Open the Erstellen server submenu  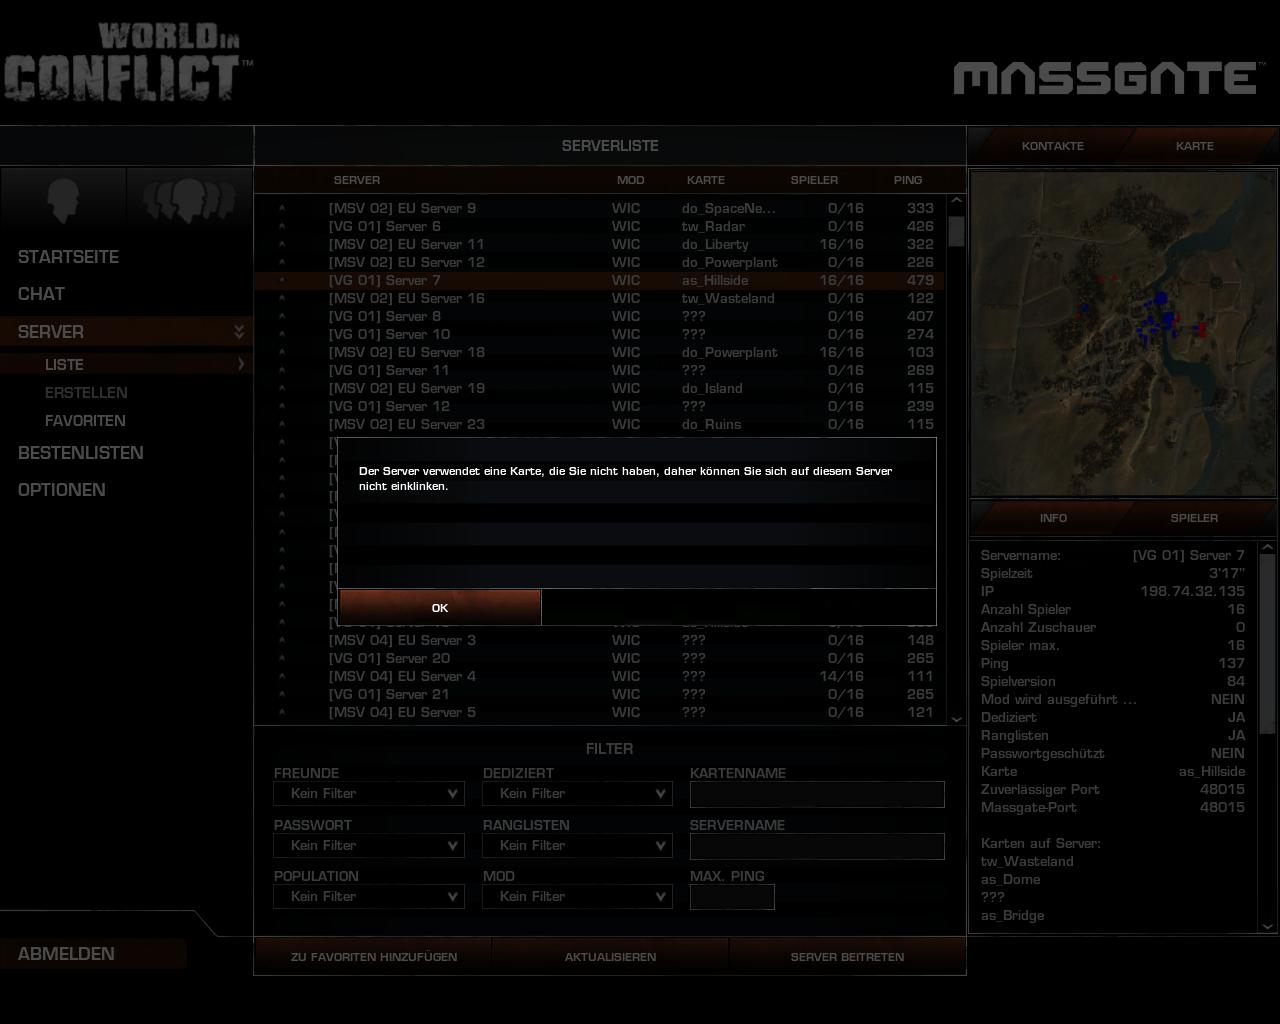(x=86, y=392)
